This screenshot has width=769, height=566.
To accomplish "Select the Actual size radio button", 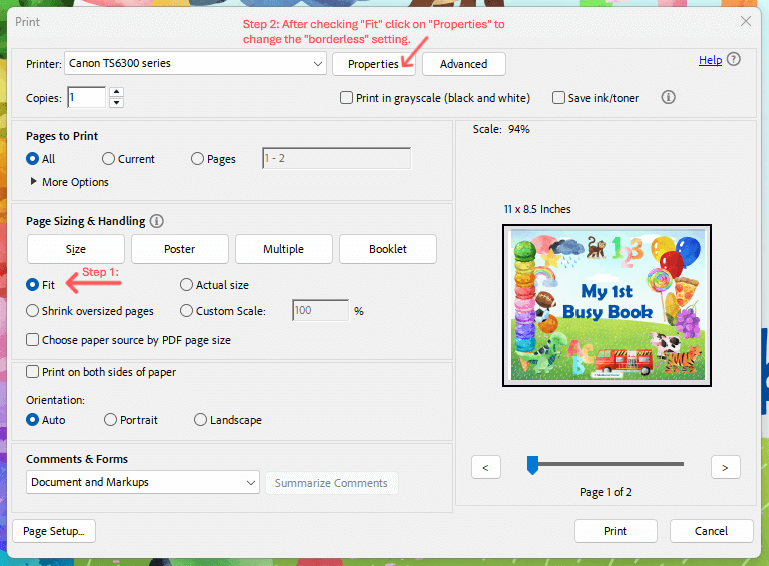I will tap(186, 285).
